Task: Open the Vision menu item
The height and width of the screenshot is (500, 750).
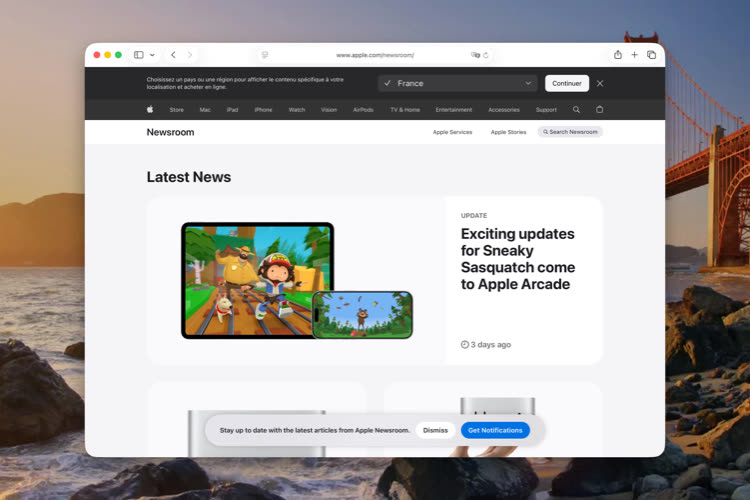Action: [x=329, y=110]
